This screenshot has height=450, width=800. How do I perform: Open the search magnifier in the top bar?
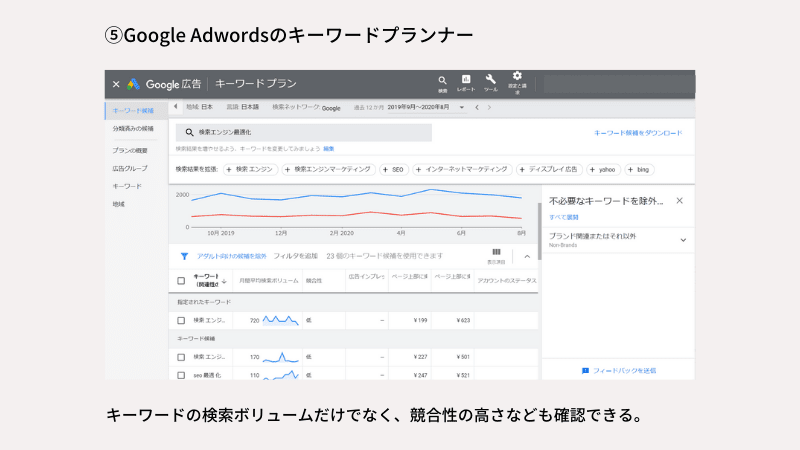[x=442, y=81]
